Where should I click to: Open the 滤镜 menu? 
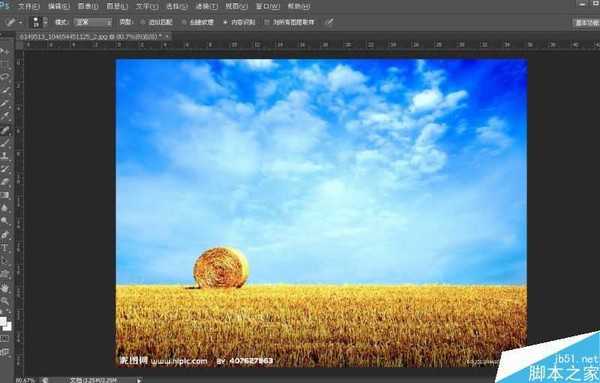click(x=206, y=7)
